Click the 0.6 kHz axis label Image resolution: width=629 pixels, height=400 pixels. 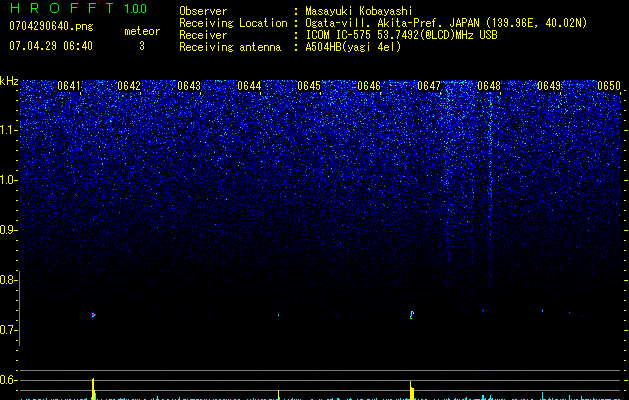coord(7,380)
